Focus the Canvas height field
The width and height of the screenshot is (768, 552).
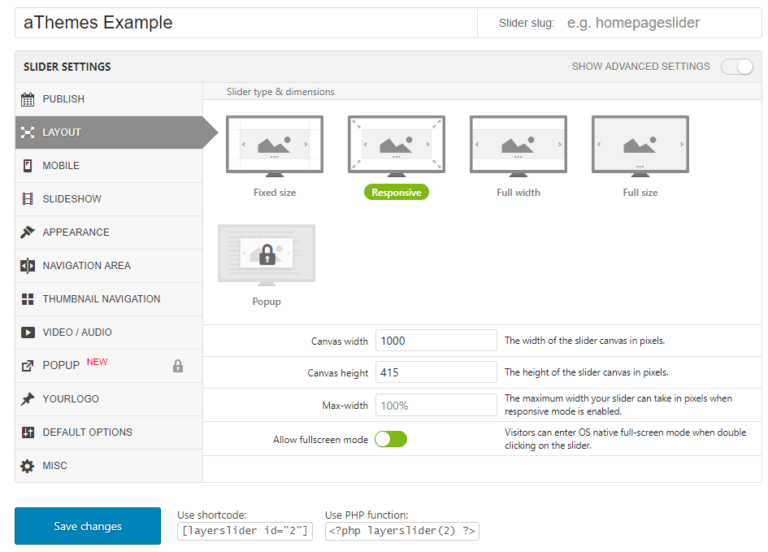pos(436,373)
